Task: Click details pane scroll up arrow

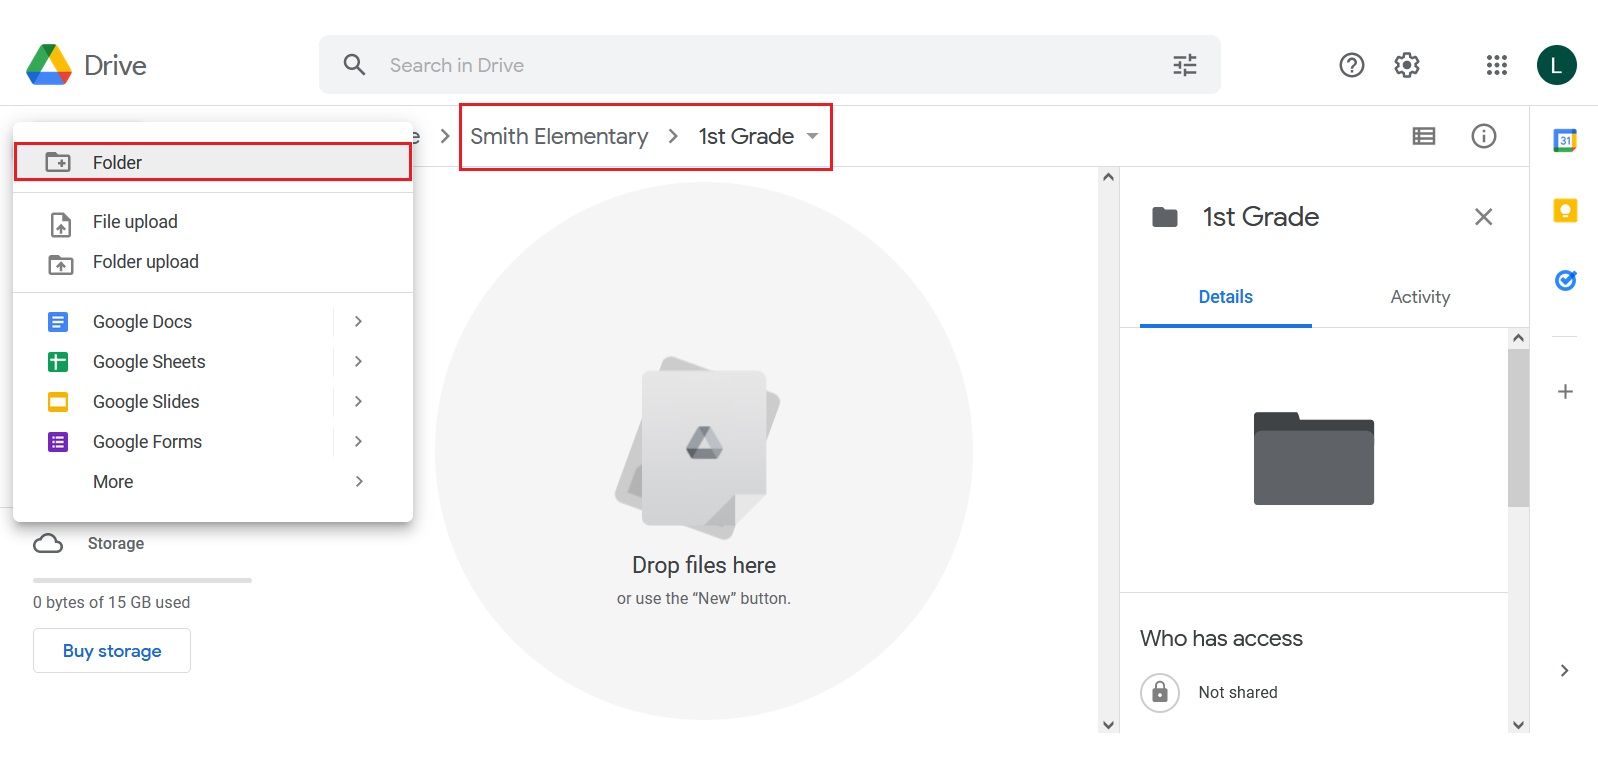Action: coord(1518,338)
